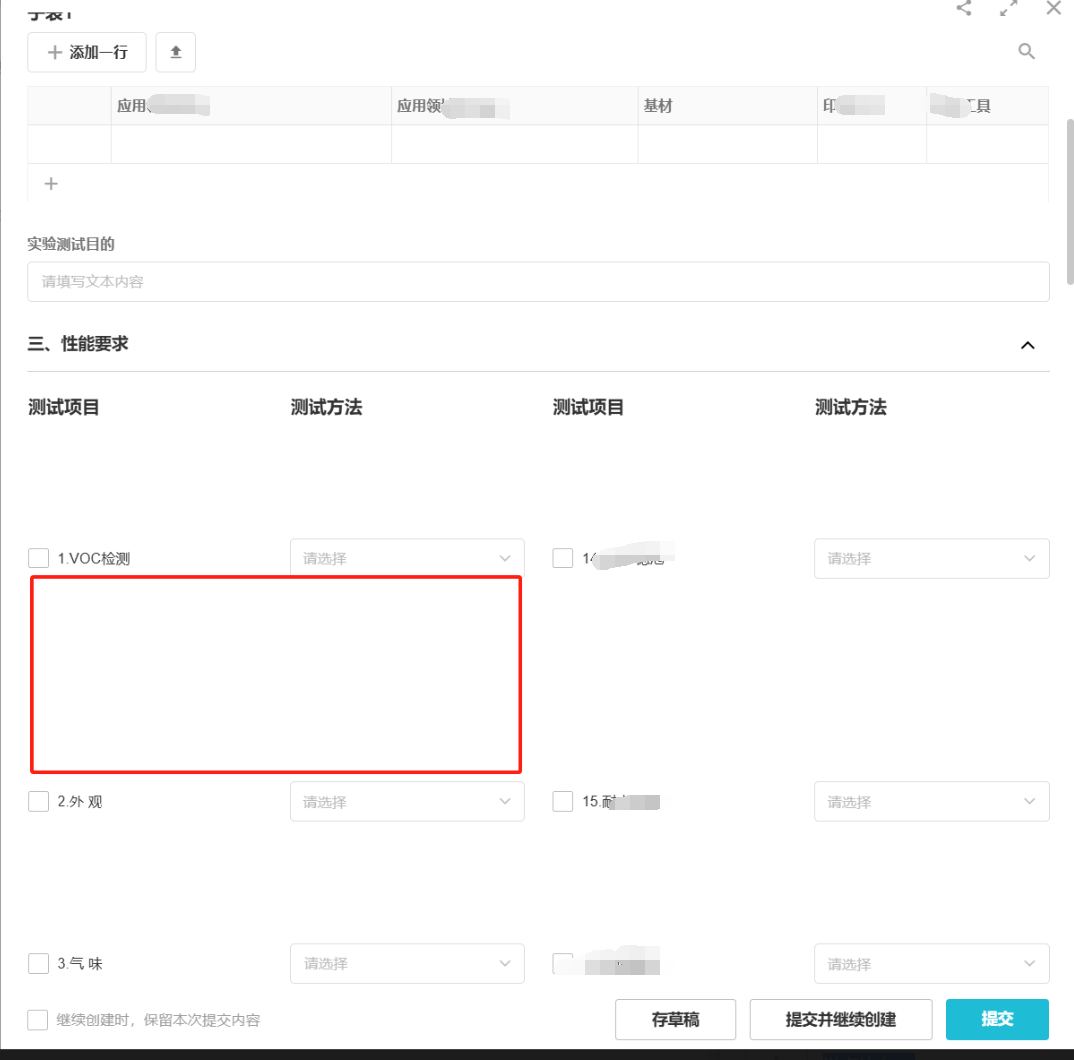Open search with the magnifier icon
1074x1060 pixels.
point(1026,51)
